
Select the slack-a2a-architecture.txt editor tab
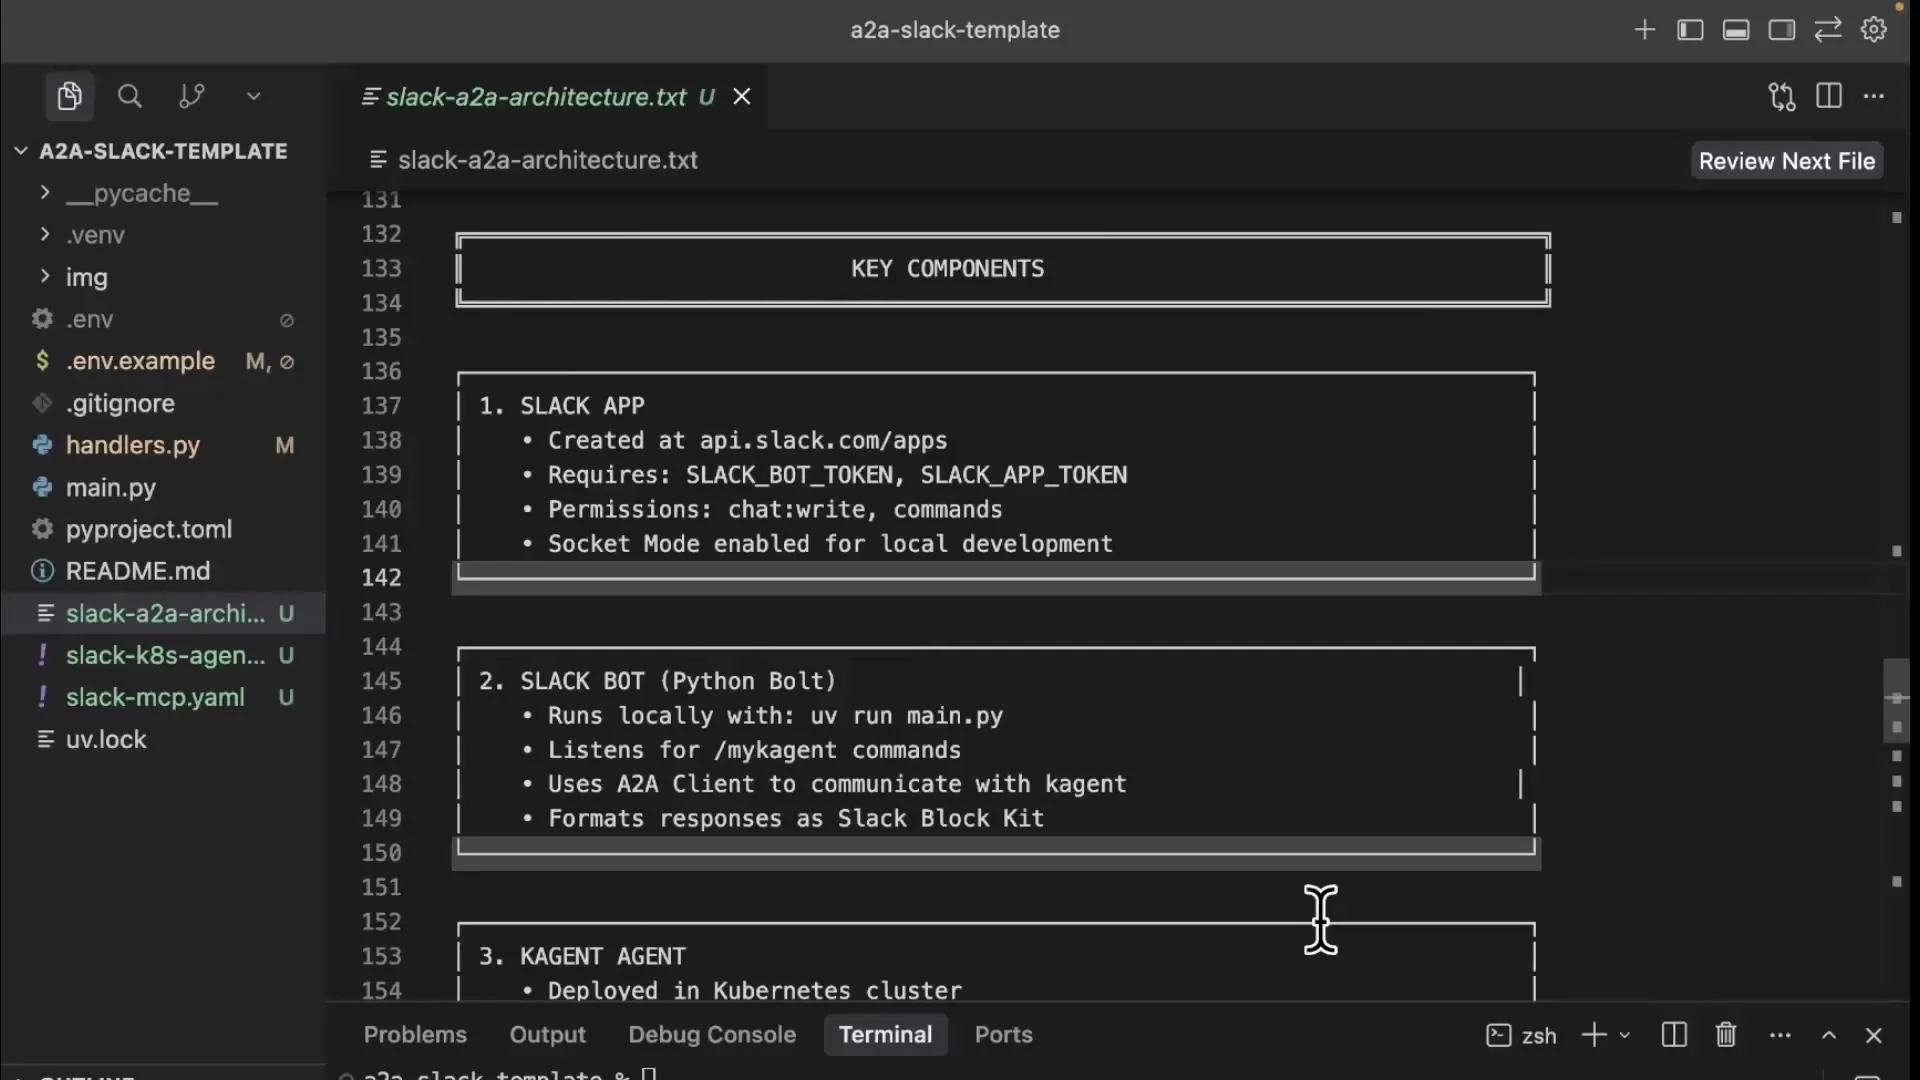click(x=538, y=97)
